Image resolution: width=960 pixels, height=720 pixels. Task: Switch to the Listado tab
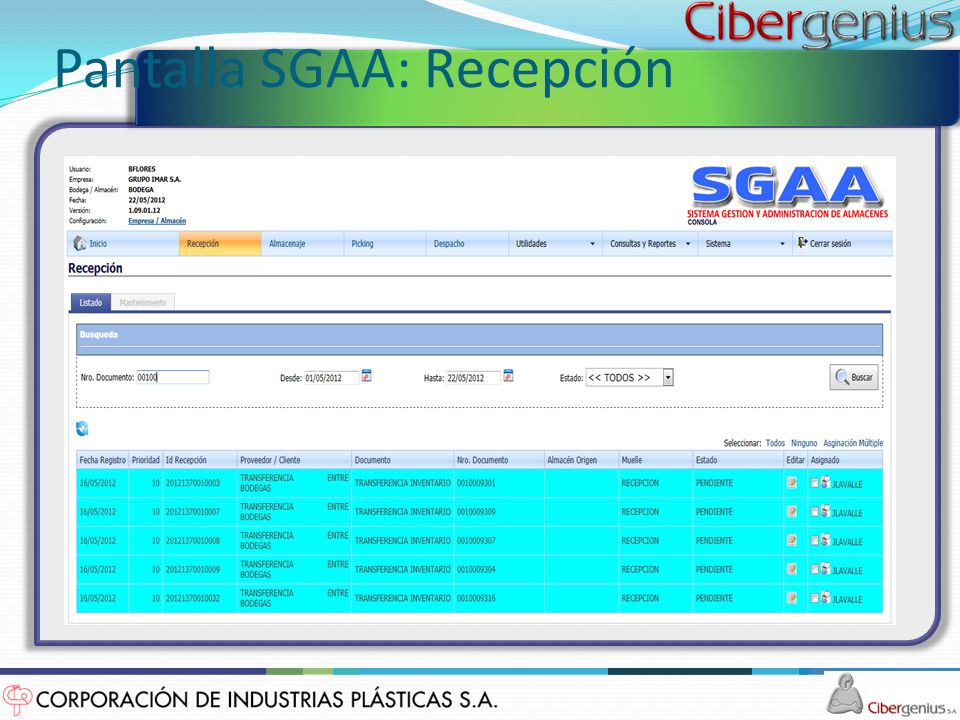tap(91, 302)
